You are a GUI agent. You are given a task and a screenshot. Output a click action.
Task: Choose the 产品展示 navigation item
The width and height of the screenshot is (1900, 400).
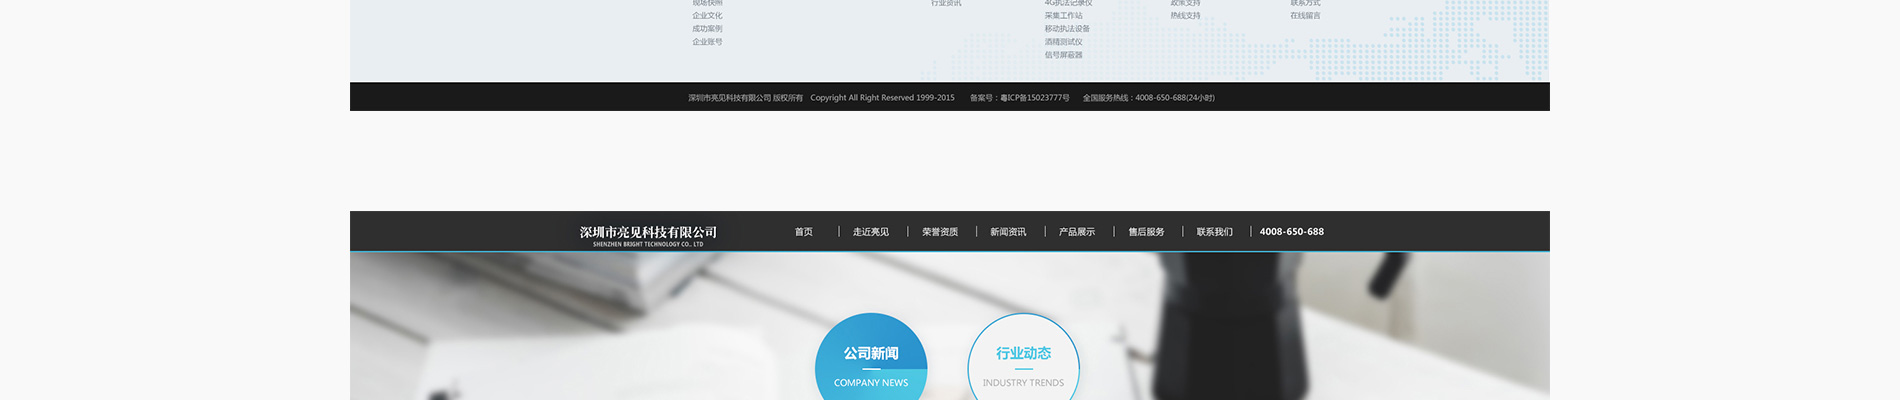[1077, 232]
